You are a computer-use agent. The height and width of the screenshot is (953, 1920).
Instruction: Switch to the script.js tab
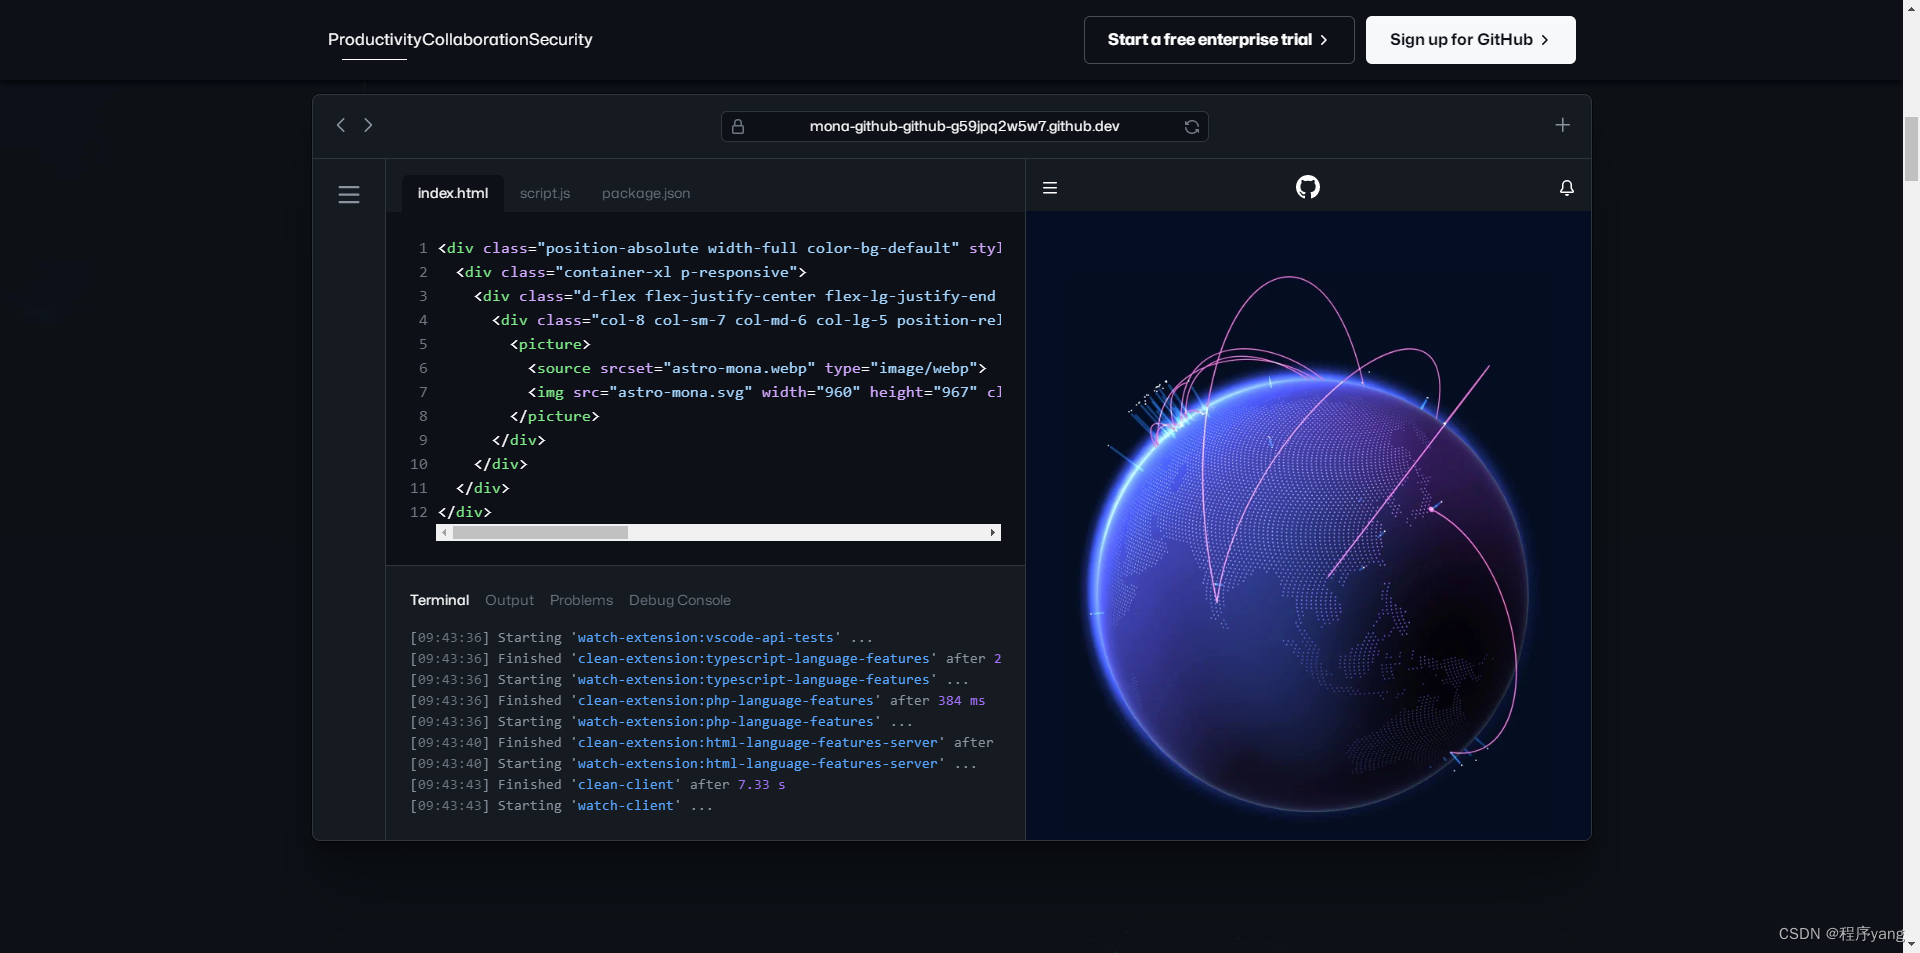click(545, 193)
